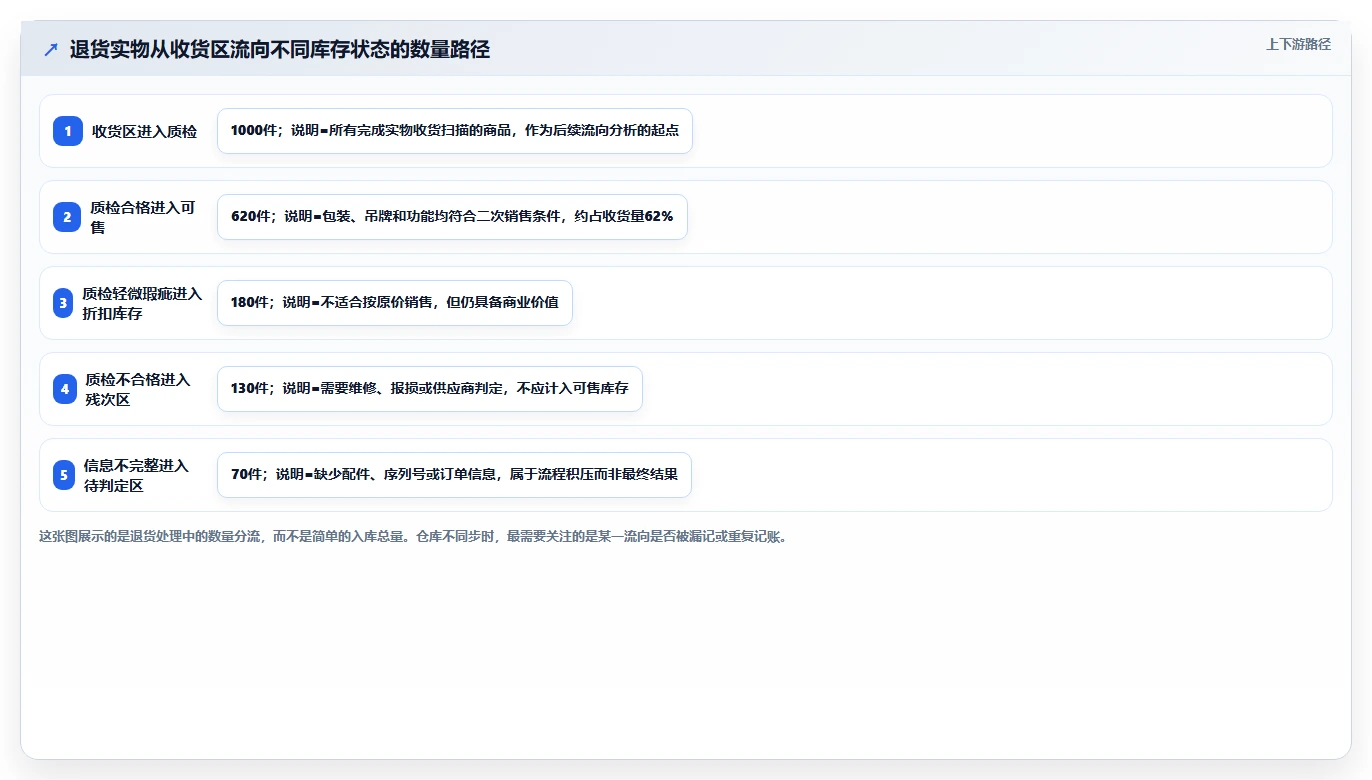Select the 信息不完整进入待判定区 step label
Viewport: 1372px width, 780px height.
(x=137, y=475)
